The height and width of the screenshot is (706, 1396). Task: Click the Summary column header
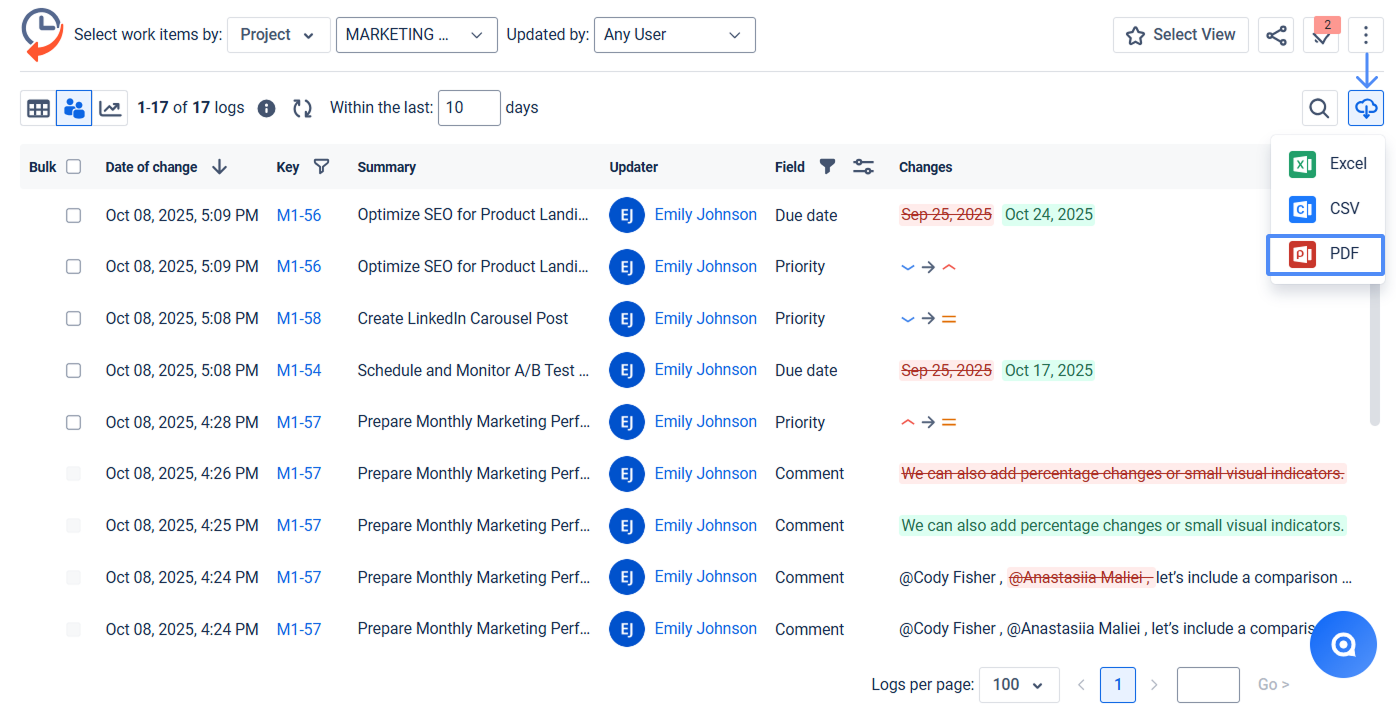(387, 167)
